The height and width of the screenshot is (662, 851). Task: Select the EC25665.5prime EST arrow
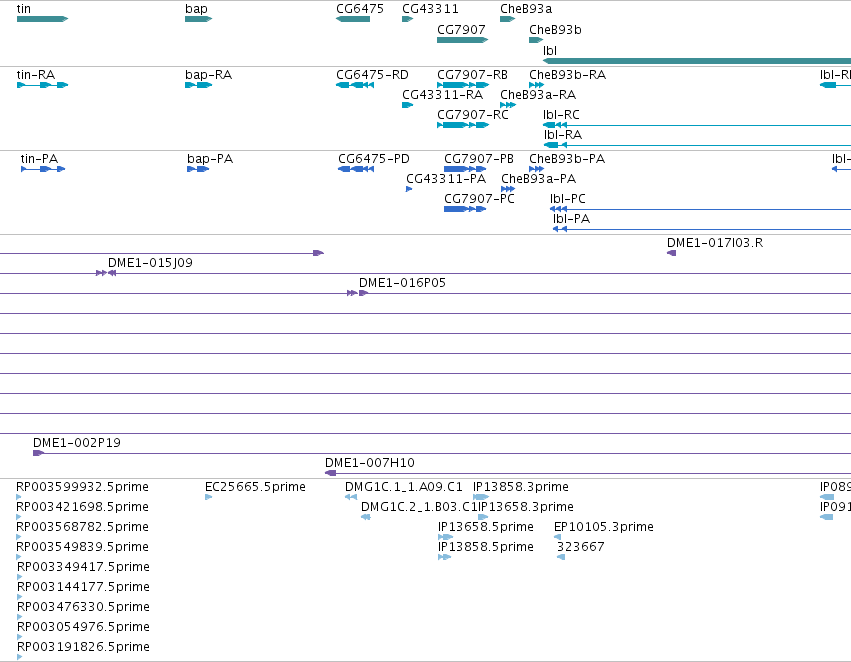pyautogui.click(x=208, y=497)
